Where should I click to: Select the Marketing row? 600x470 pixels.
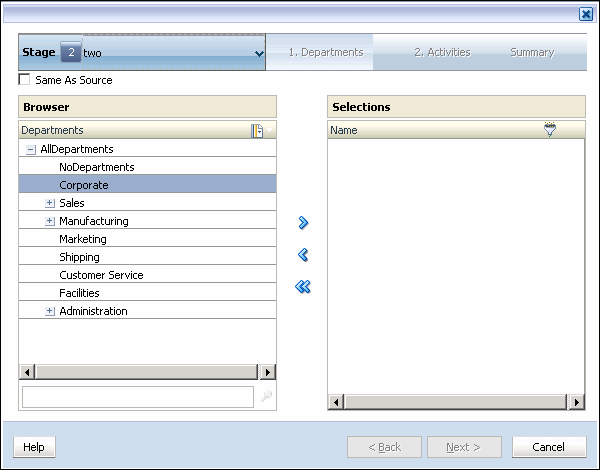[147, 239]
